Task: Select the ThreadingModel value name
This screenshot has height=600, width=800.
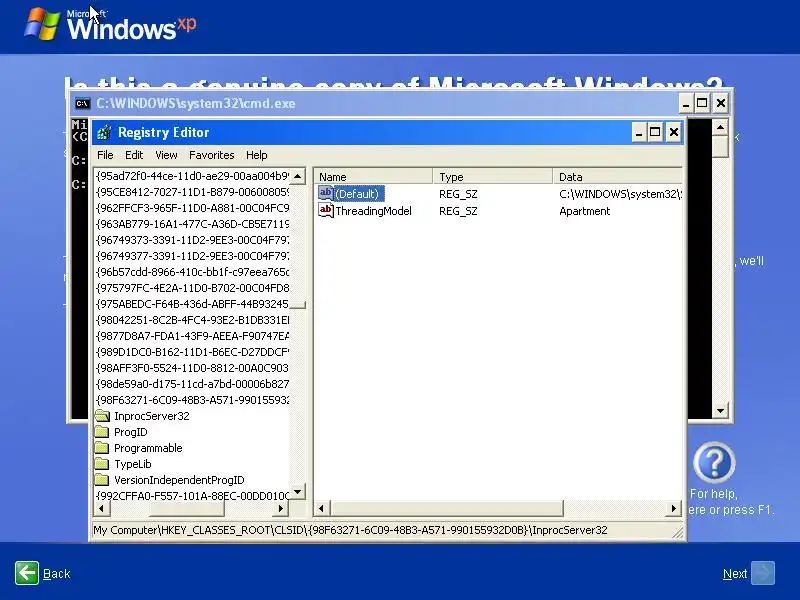Action: (373, 211)
